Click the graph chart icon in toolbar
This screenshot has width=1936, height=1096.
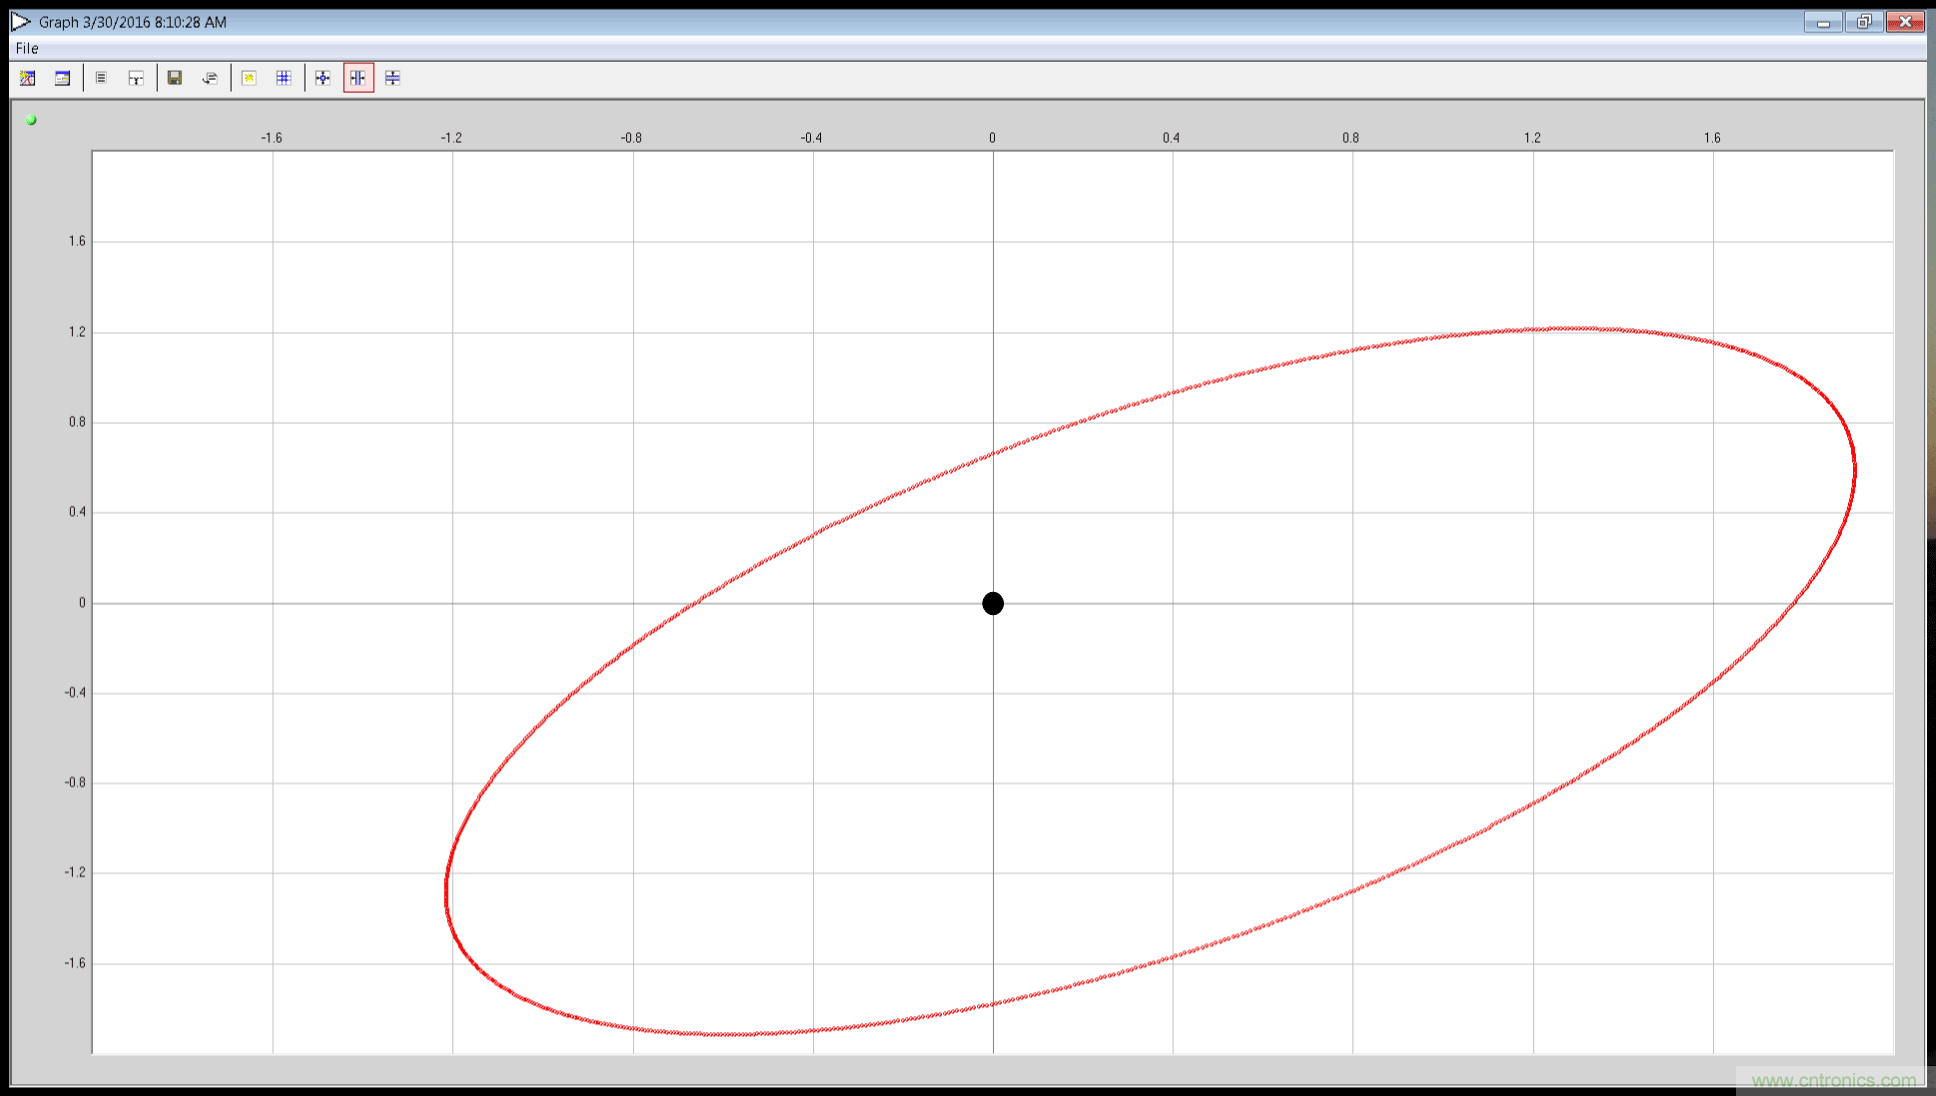(28, 78)
